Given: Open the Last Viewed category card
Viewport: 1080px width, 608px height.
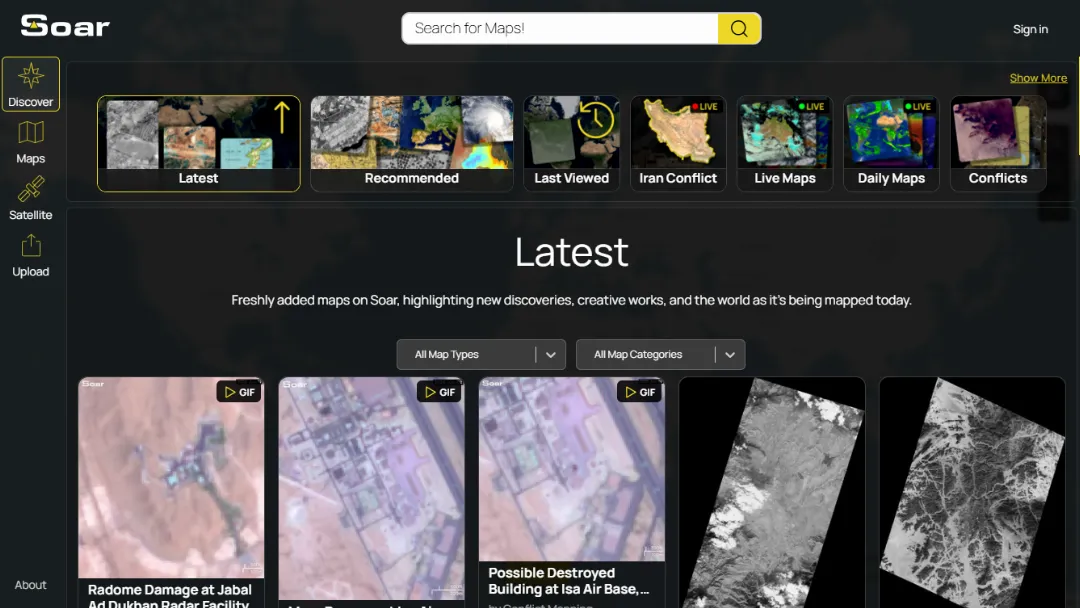Looking at the screenshot, I should pos(572,143).
